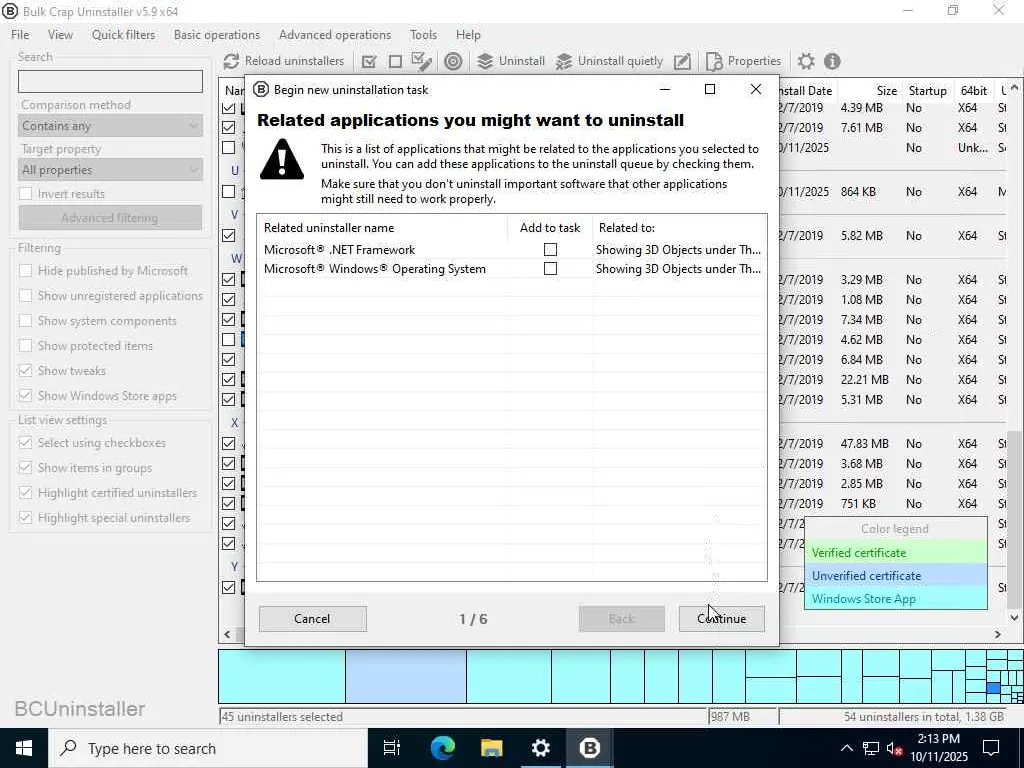Screen dimensions: 1024x768
Task: Cancel the uninstallation task dialog
Action: (312, 618)
